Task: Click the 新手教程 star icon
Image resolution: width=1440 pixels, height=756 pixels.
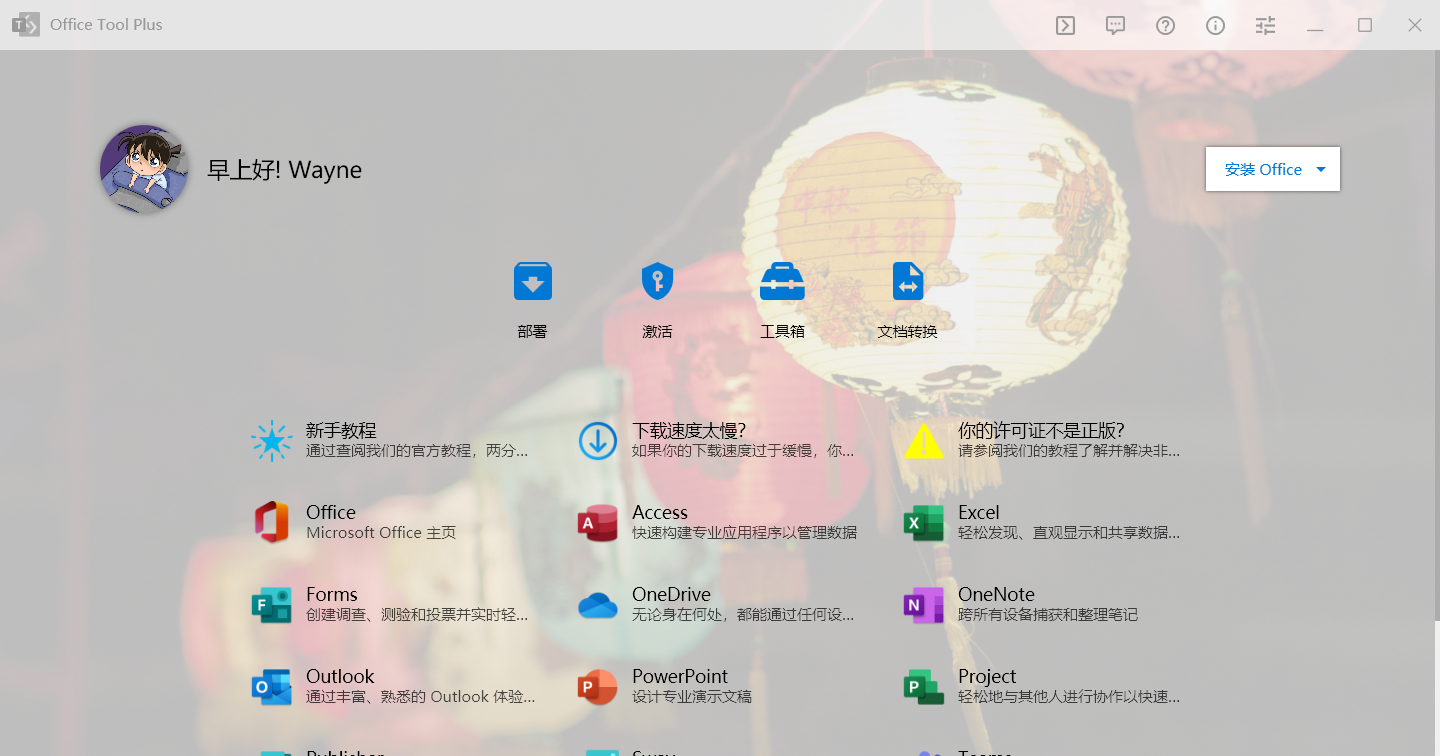Action: click(x=272, y=440)
